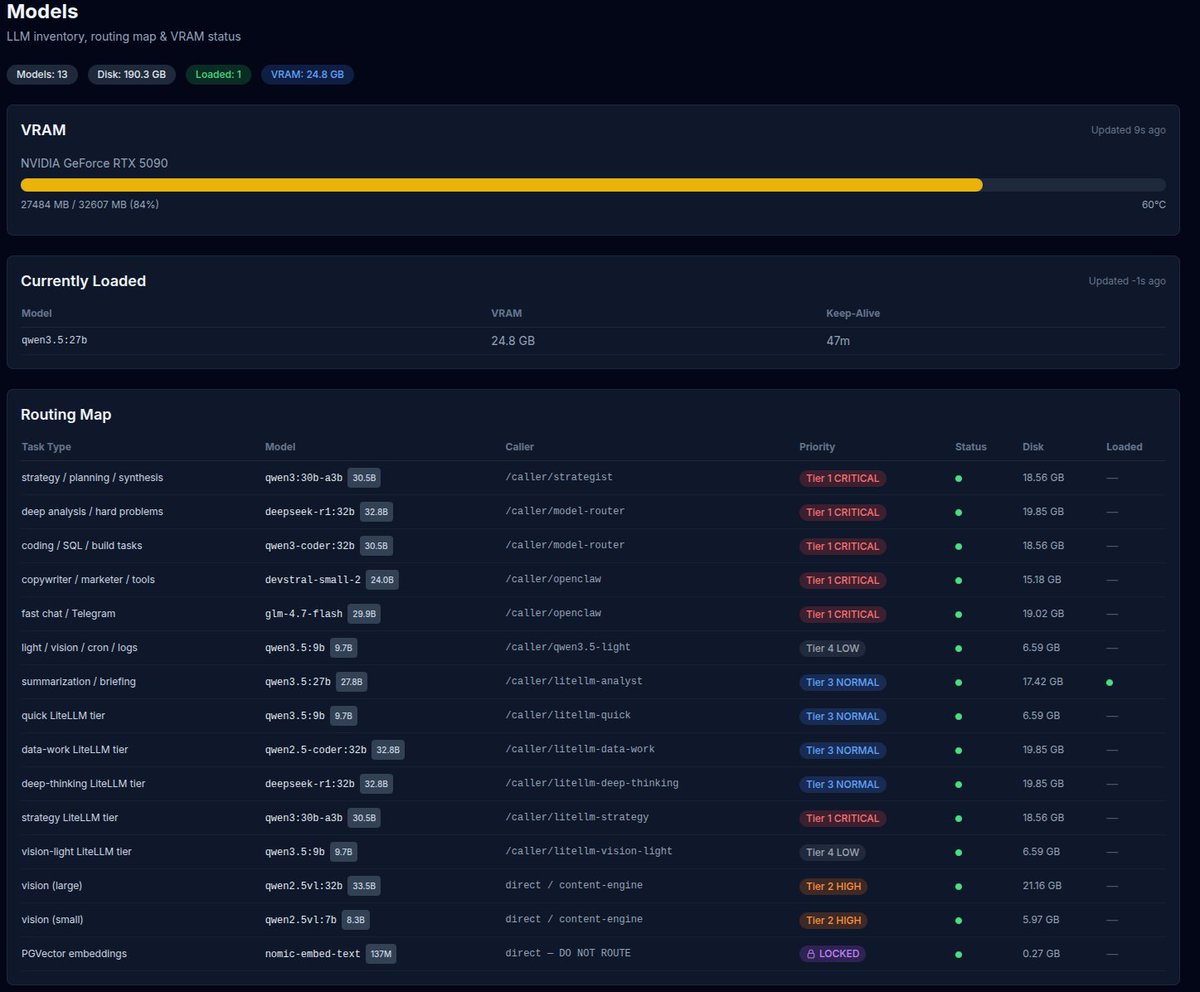Click the 29.9B badge beside glm-4.7-flash

coord(364,614)
